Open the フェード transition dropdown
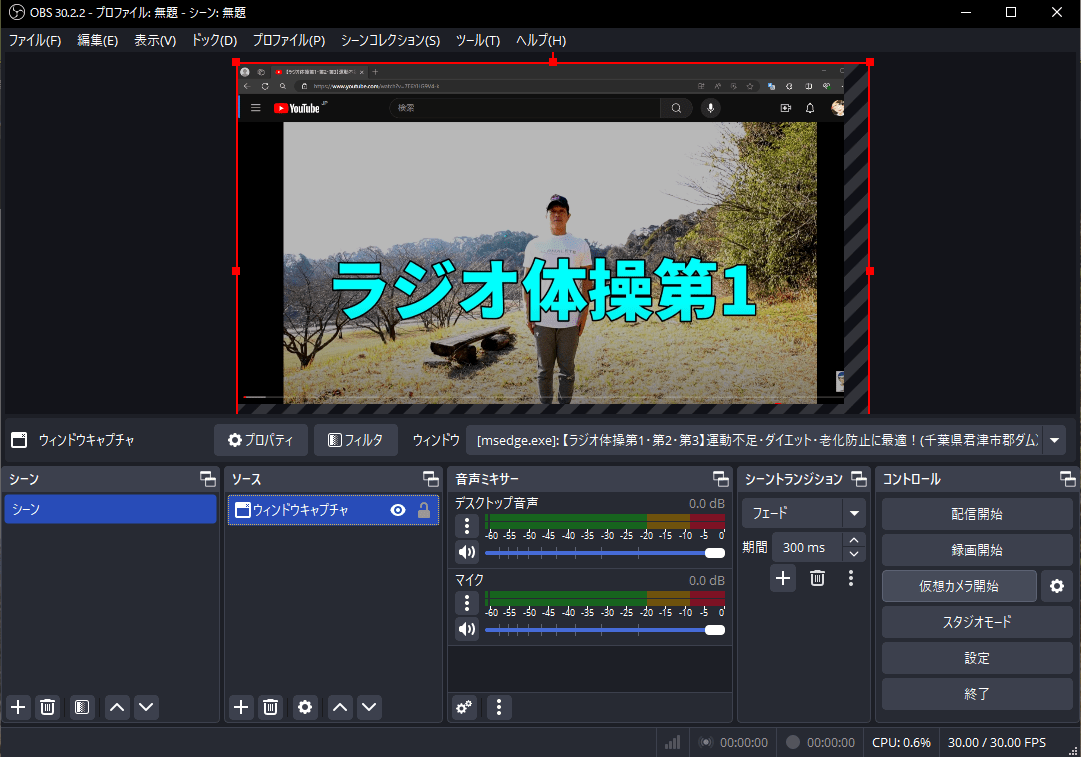The image size is (1081, 757). tap(804, 513)
